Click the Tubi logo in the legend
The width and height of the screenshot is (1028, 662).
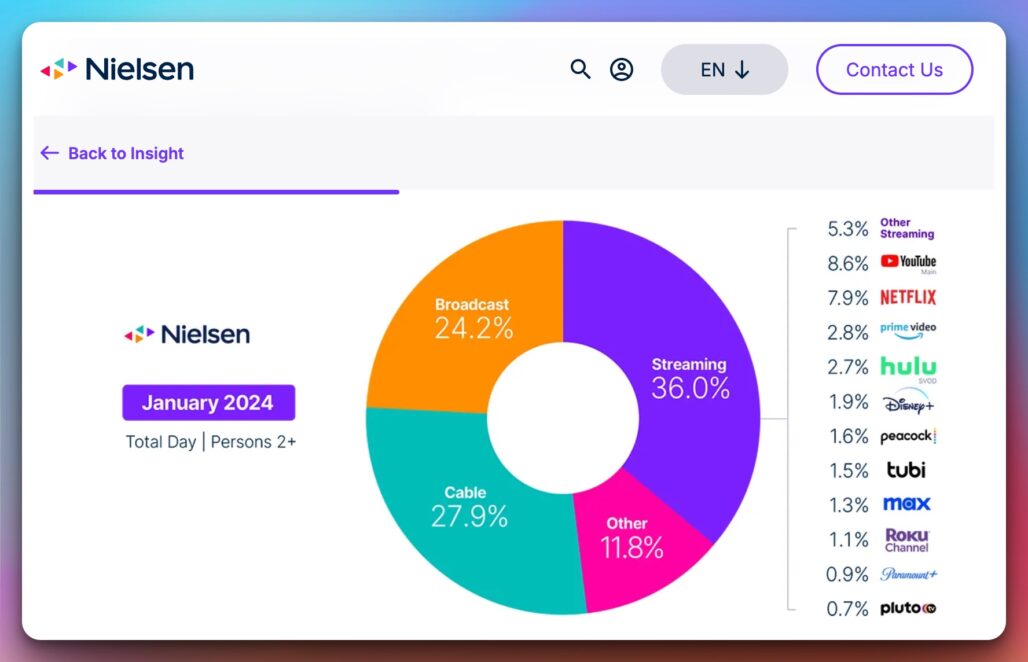906,470
